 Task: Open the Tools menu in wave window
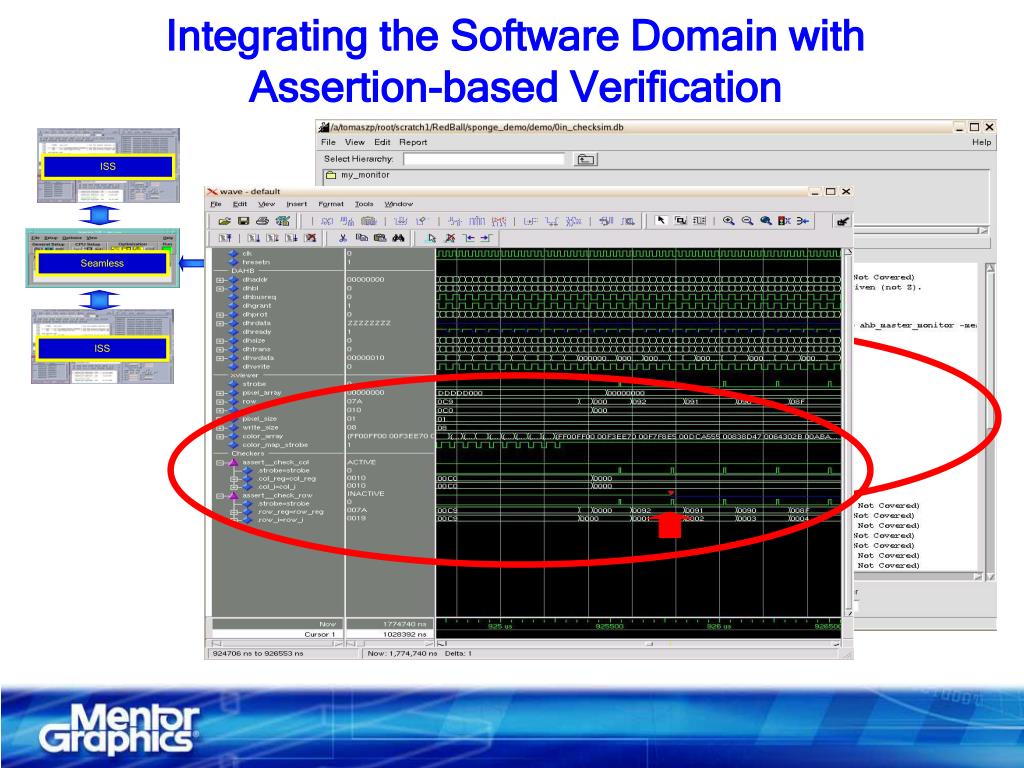(x=363, y=204)
